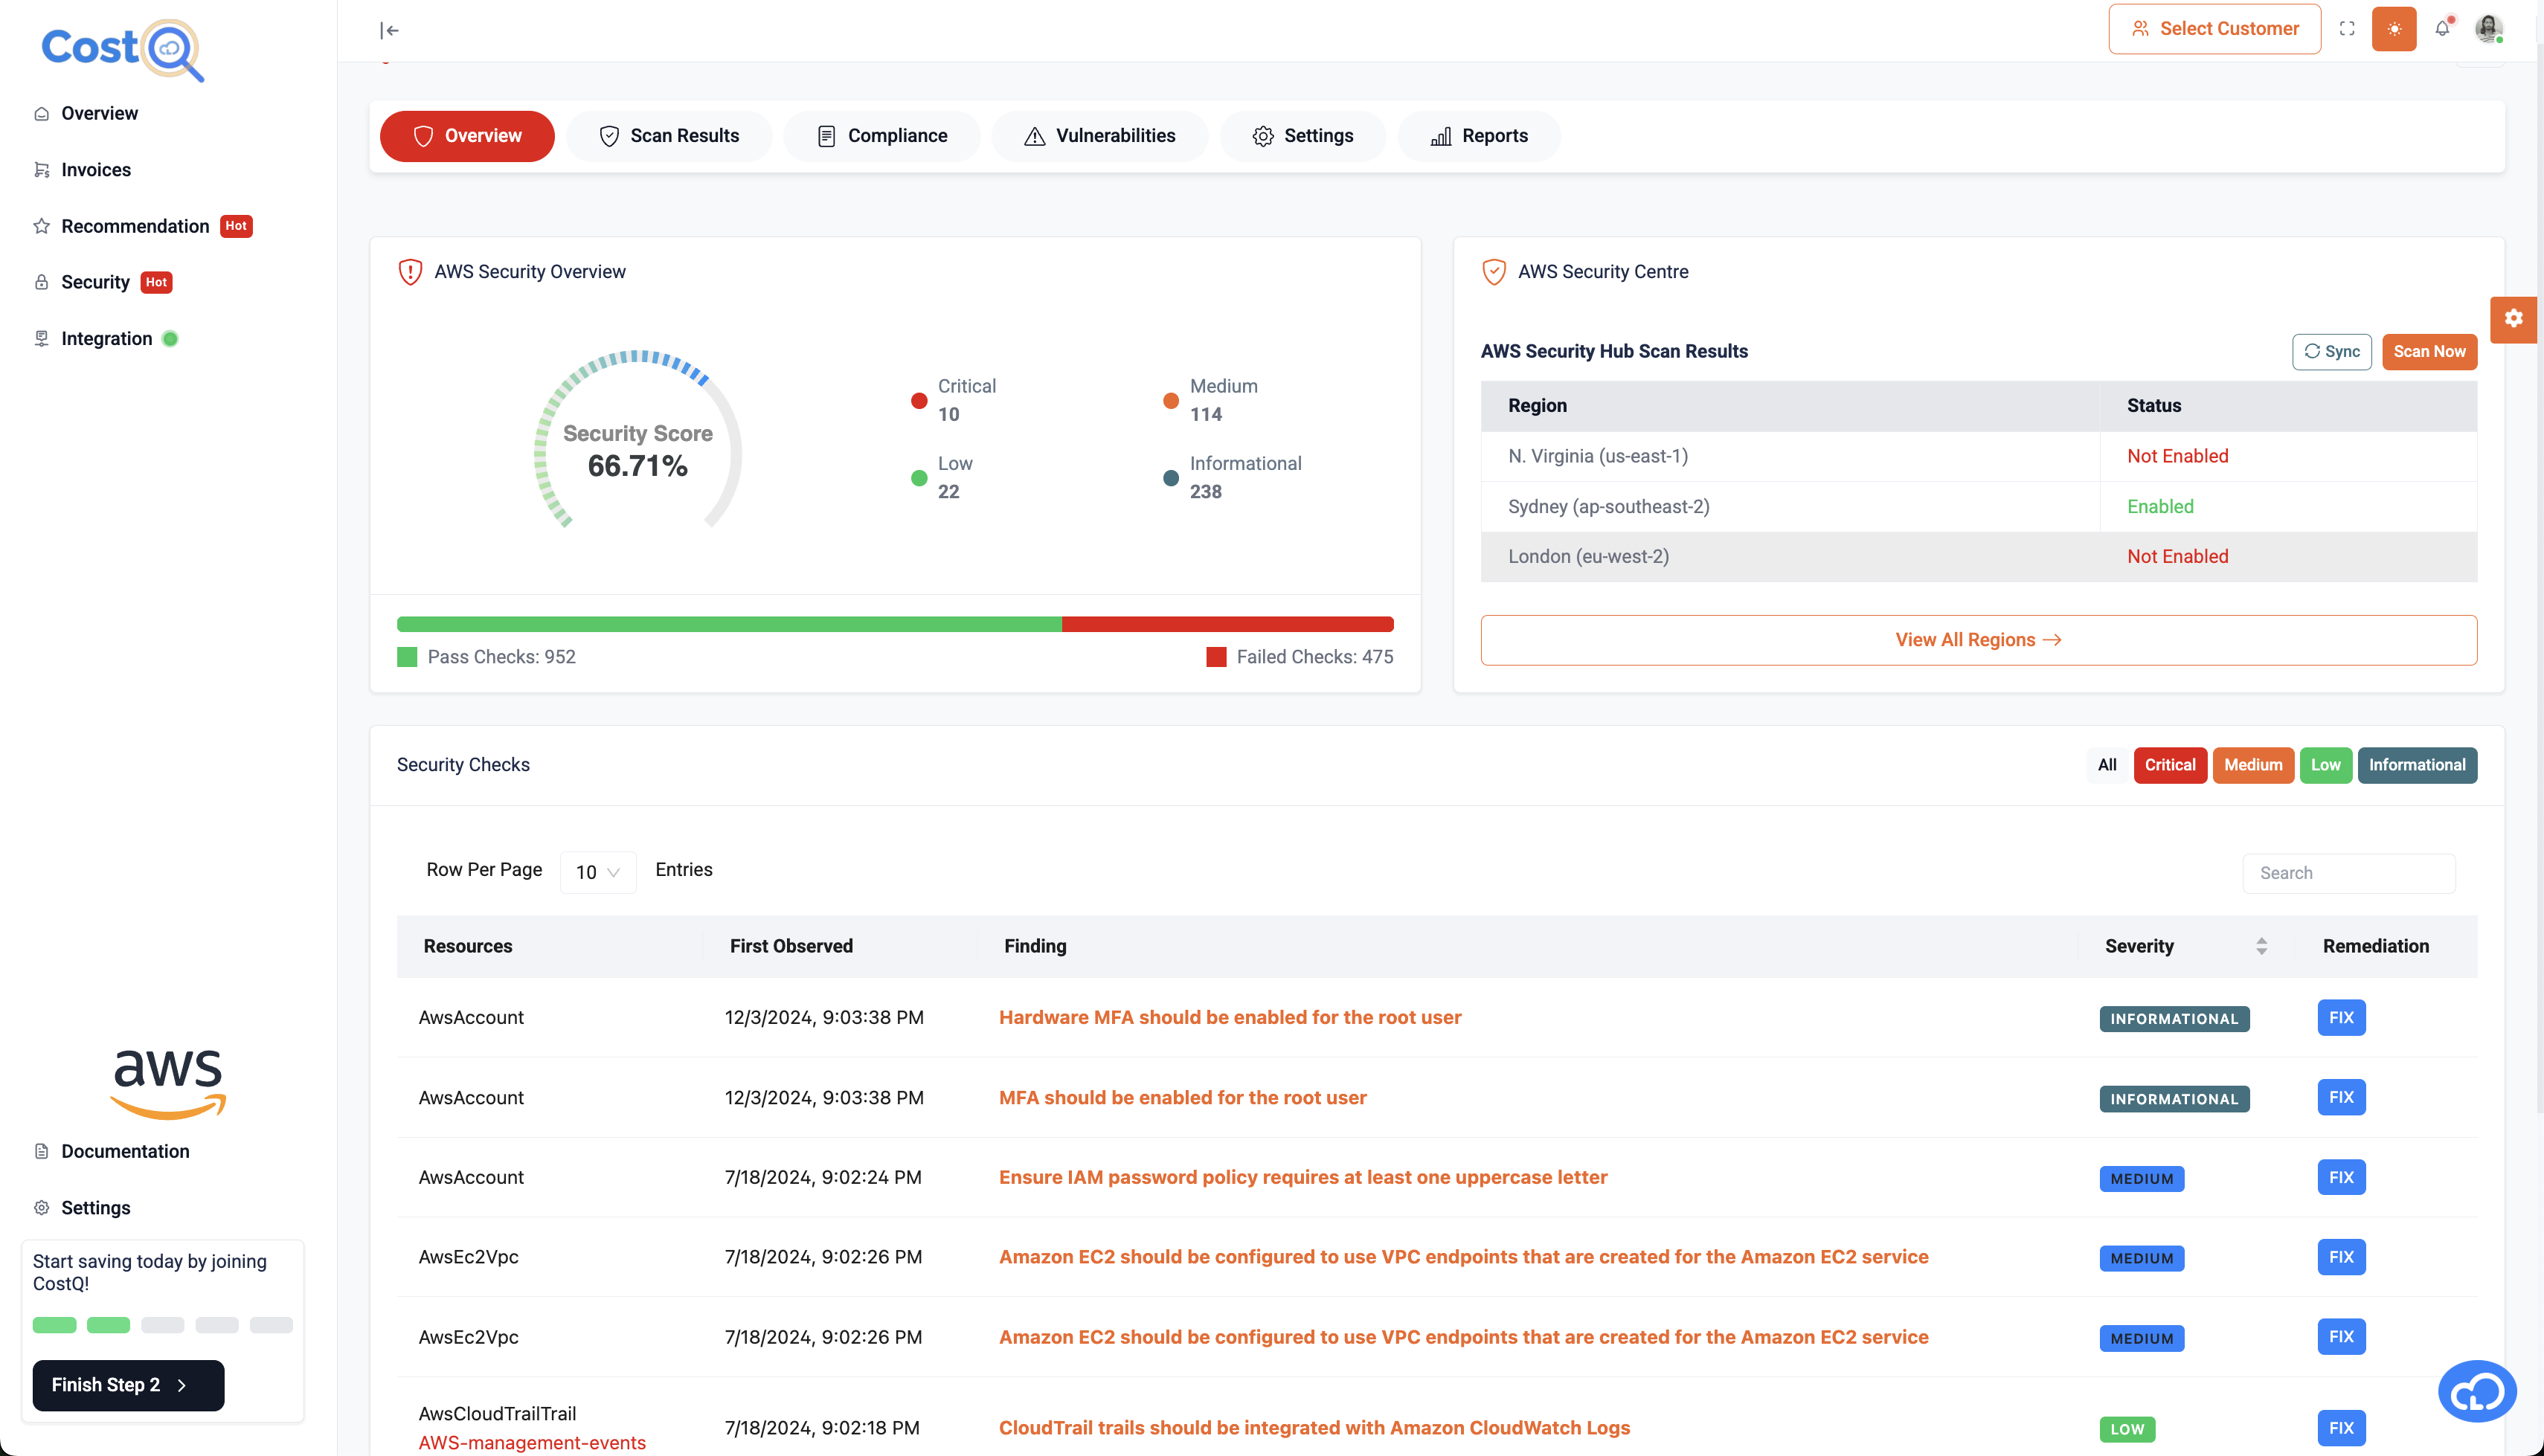2544x1456 pixels.
Task: Open the notifications bell
Action: (x=2442, y=28)
